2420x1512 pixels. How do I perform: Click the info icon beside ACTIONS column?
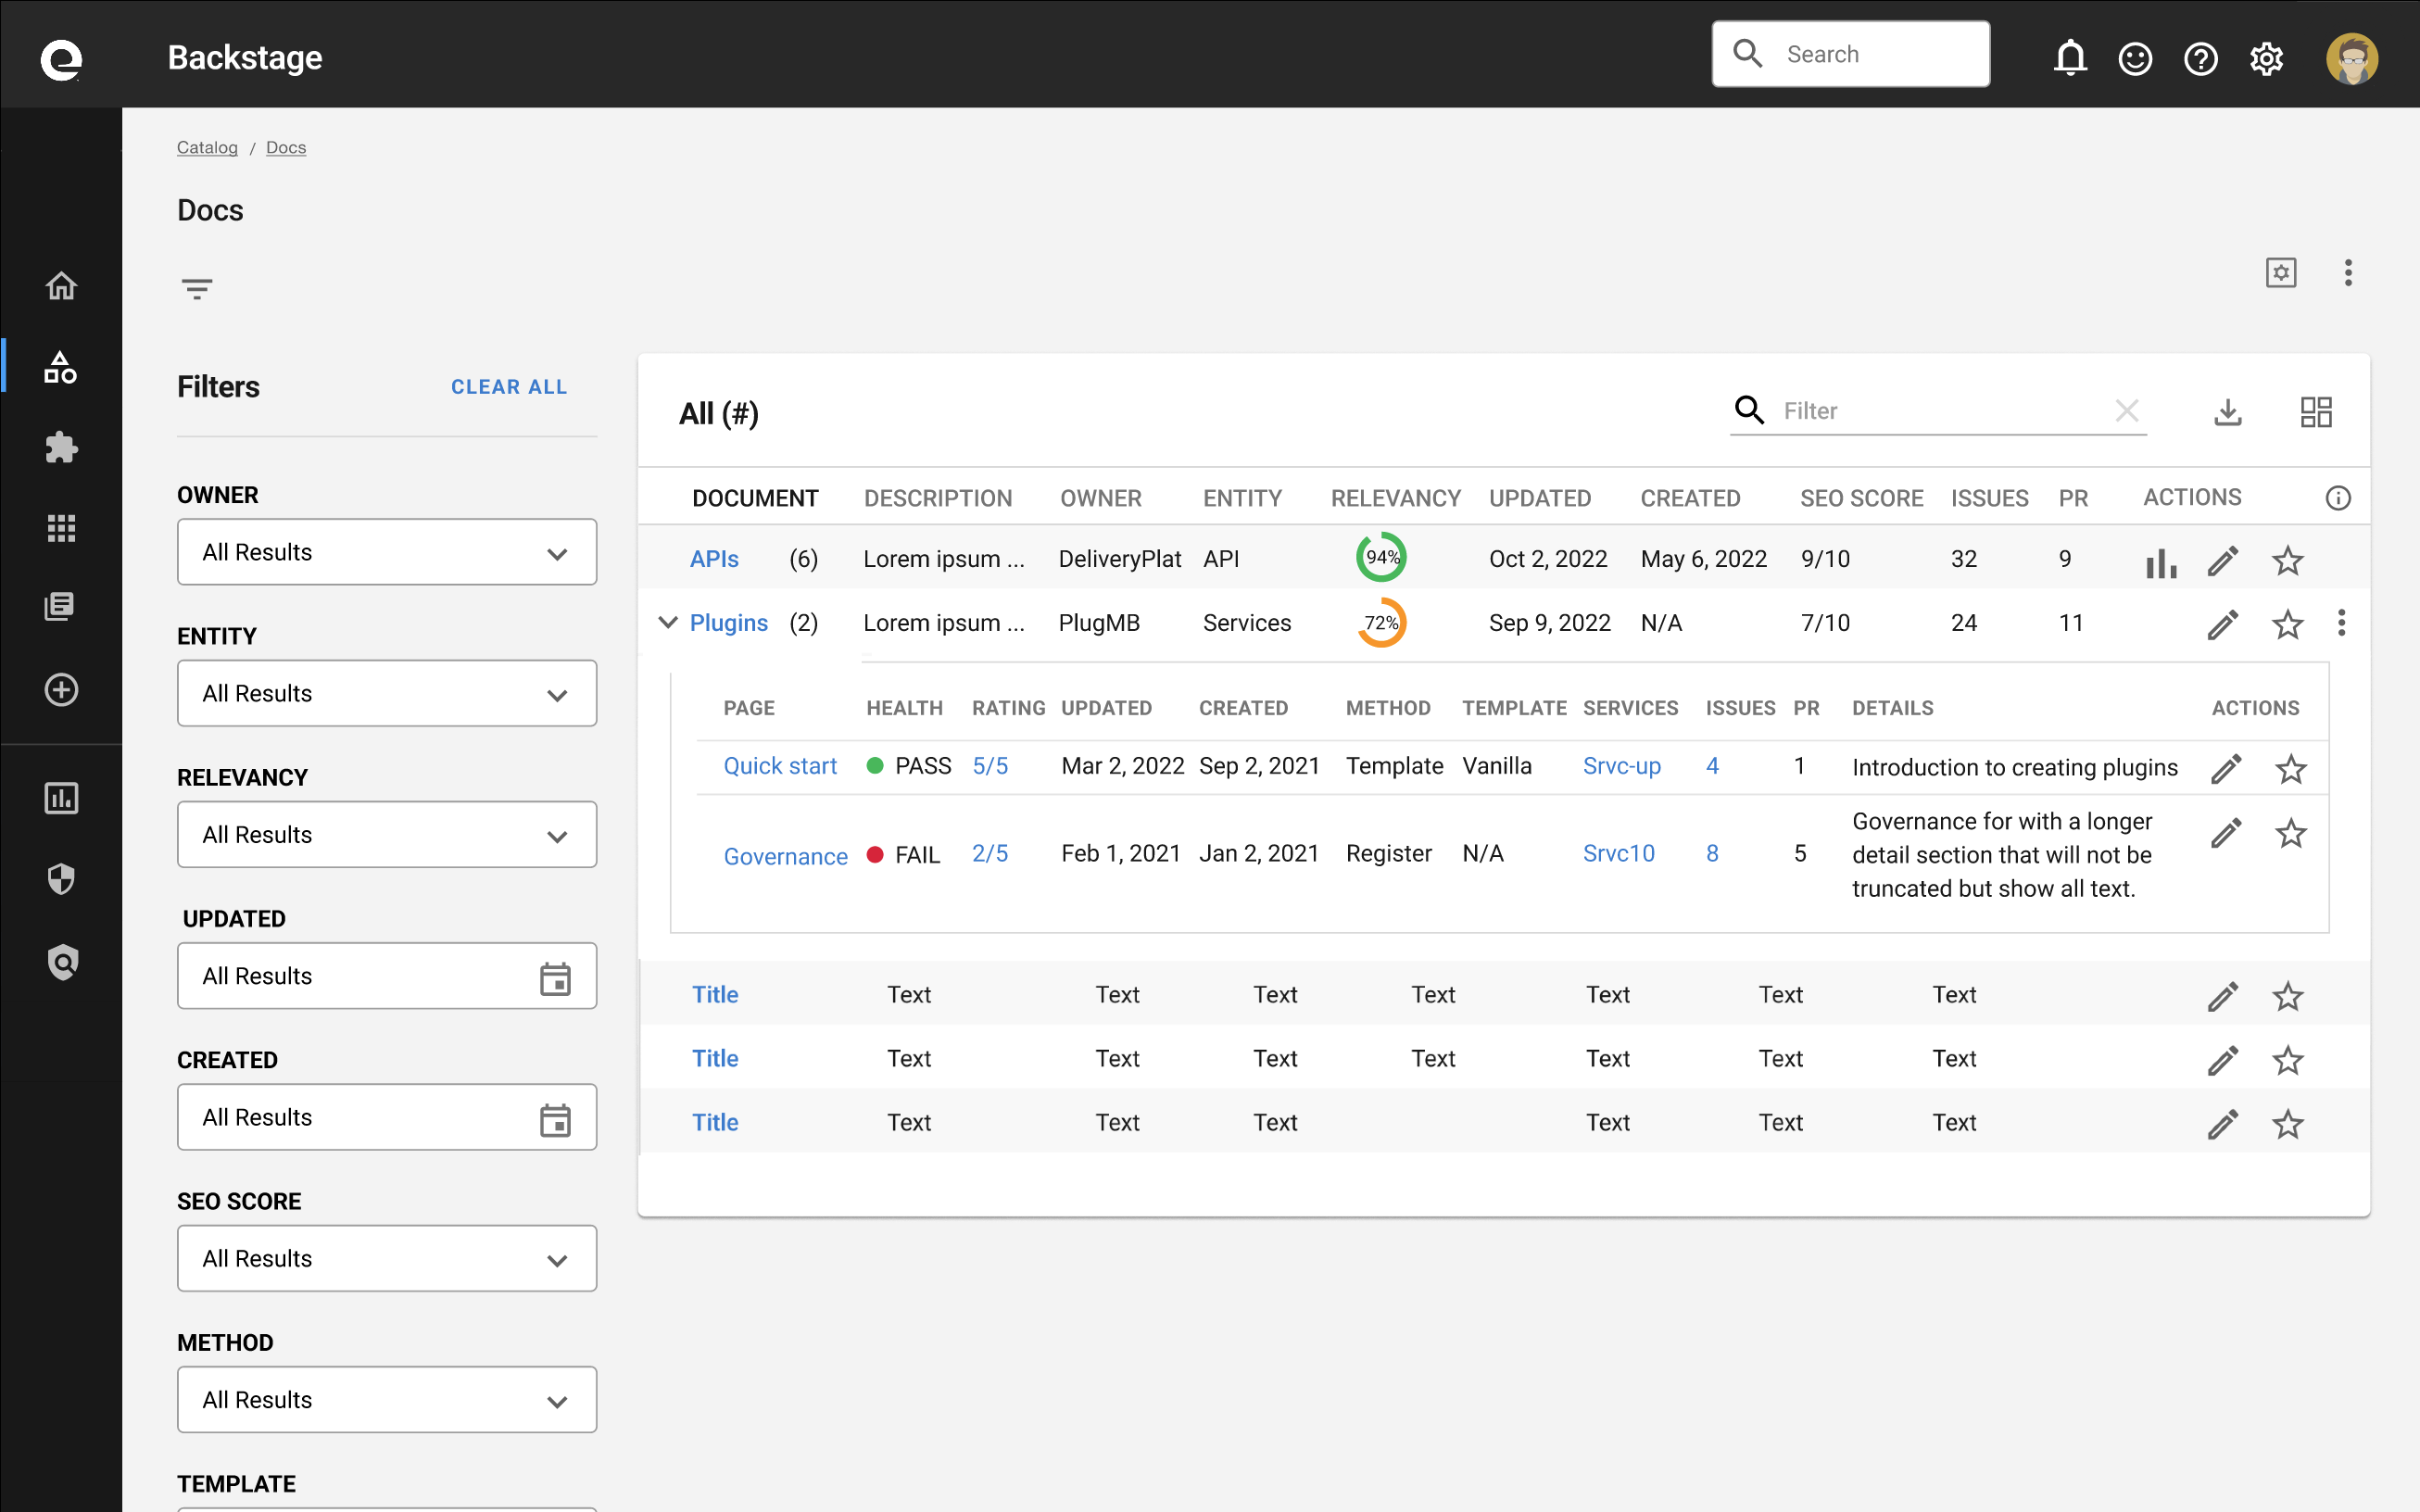[2338, 498]
